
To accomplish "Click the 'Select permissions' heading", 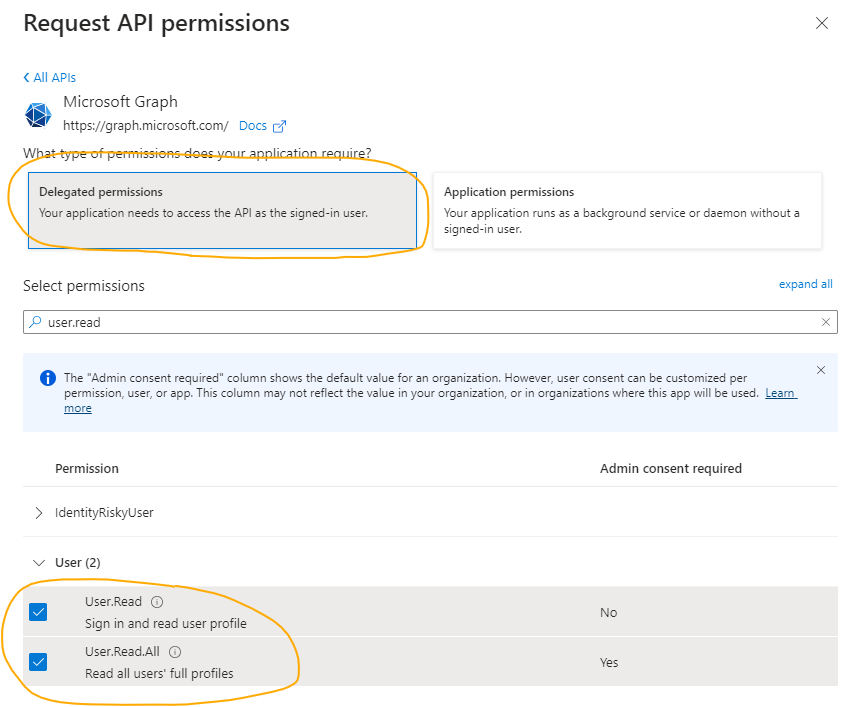I will pos(84,286).
